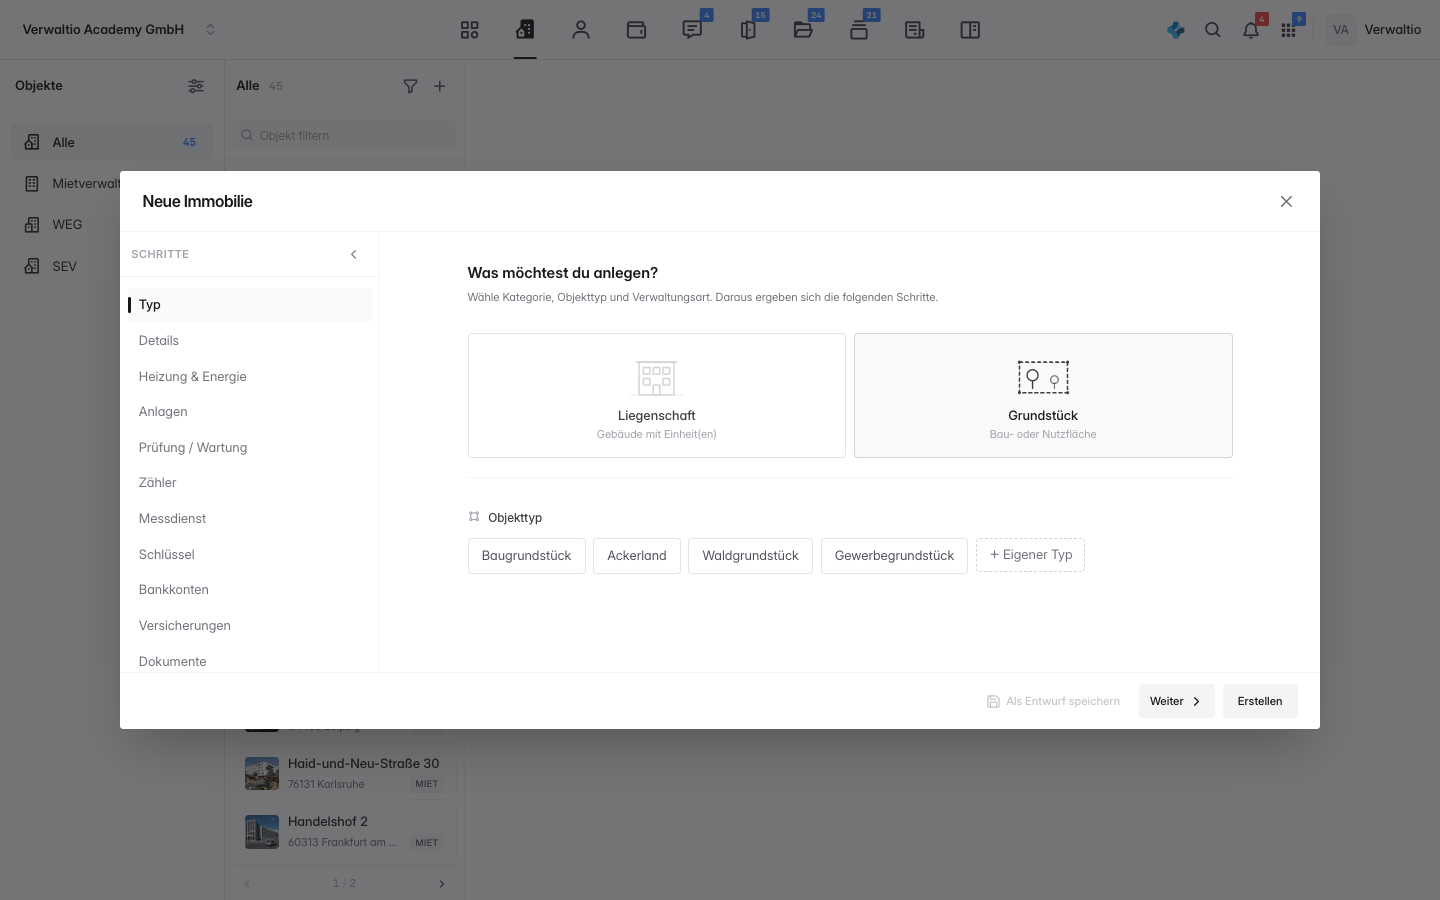
Task: Go to next page of object list
Action: pos(442,884)
